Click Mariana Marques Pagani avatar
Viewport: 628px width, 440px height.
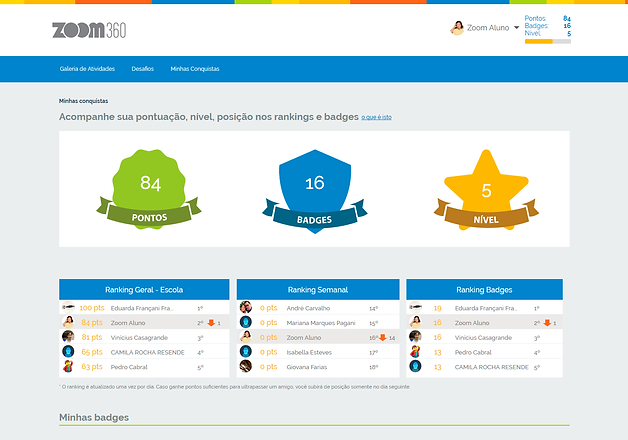246,322
